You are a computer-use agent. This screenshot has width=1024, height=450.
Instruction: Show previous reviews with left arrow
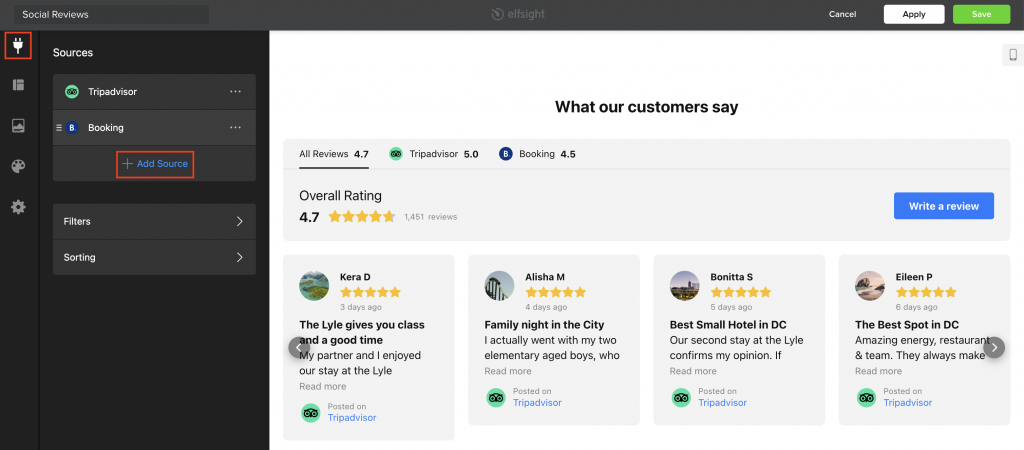tap(299, 347)
